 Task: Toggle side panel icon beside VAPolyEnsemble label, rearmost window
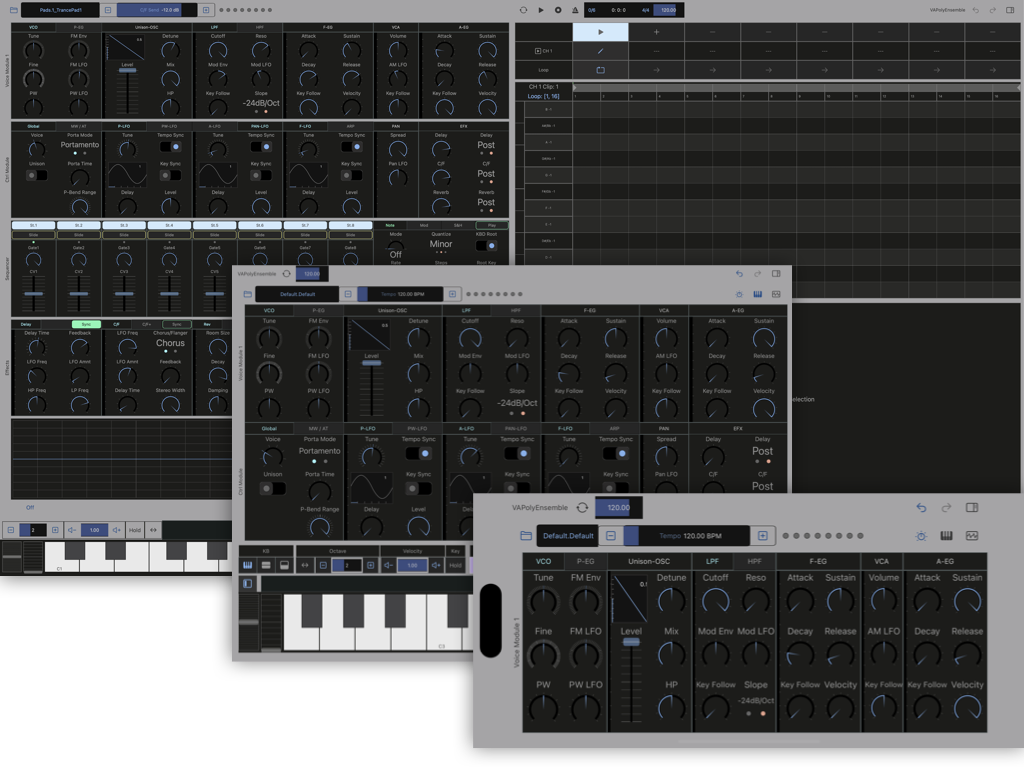pos(1010,10)
